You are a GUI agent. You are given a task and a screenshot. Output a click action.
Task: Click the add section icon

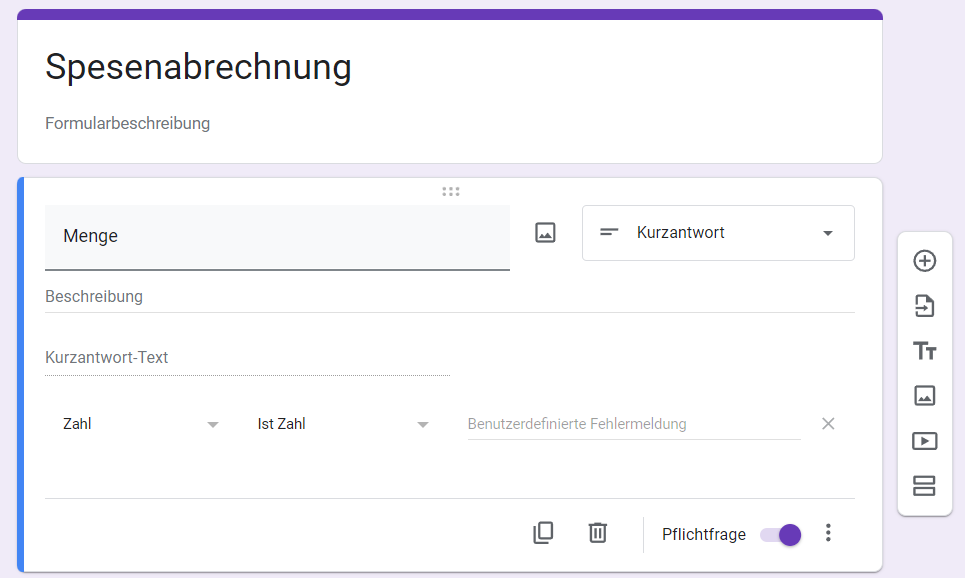(925, 486)
